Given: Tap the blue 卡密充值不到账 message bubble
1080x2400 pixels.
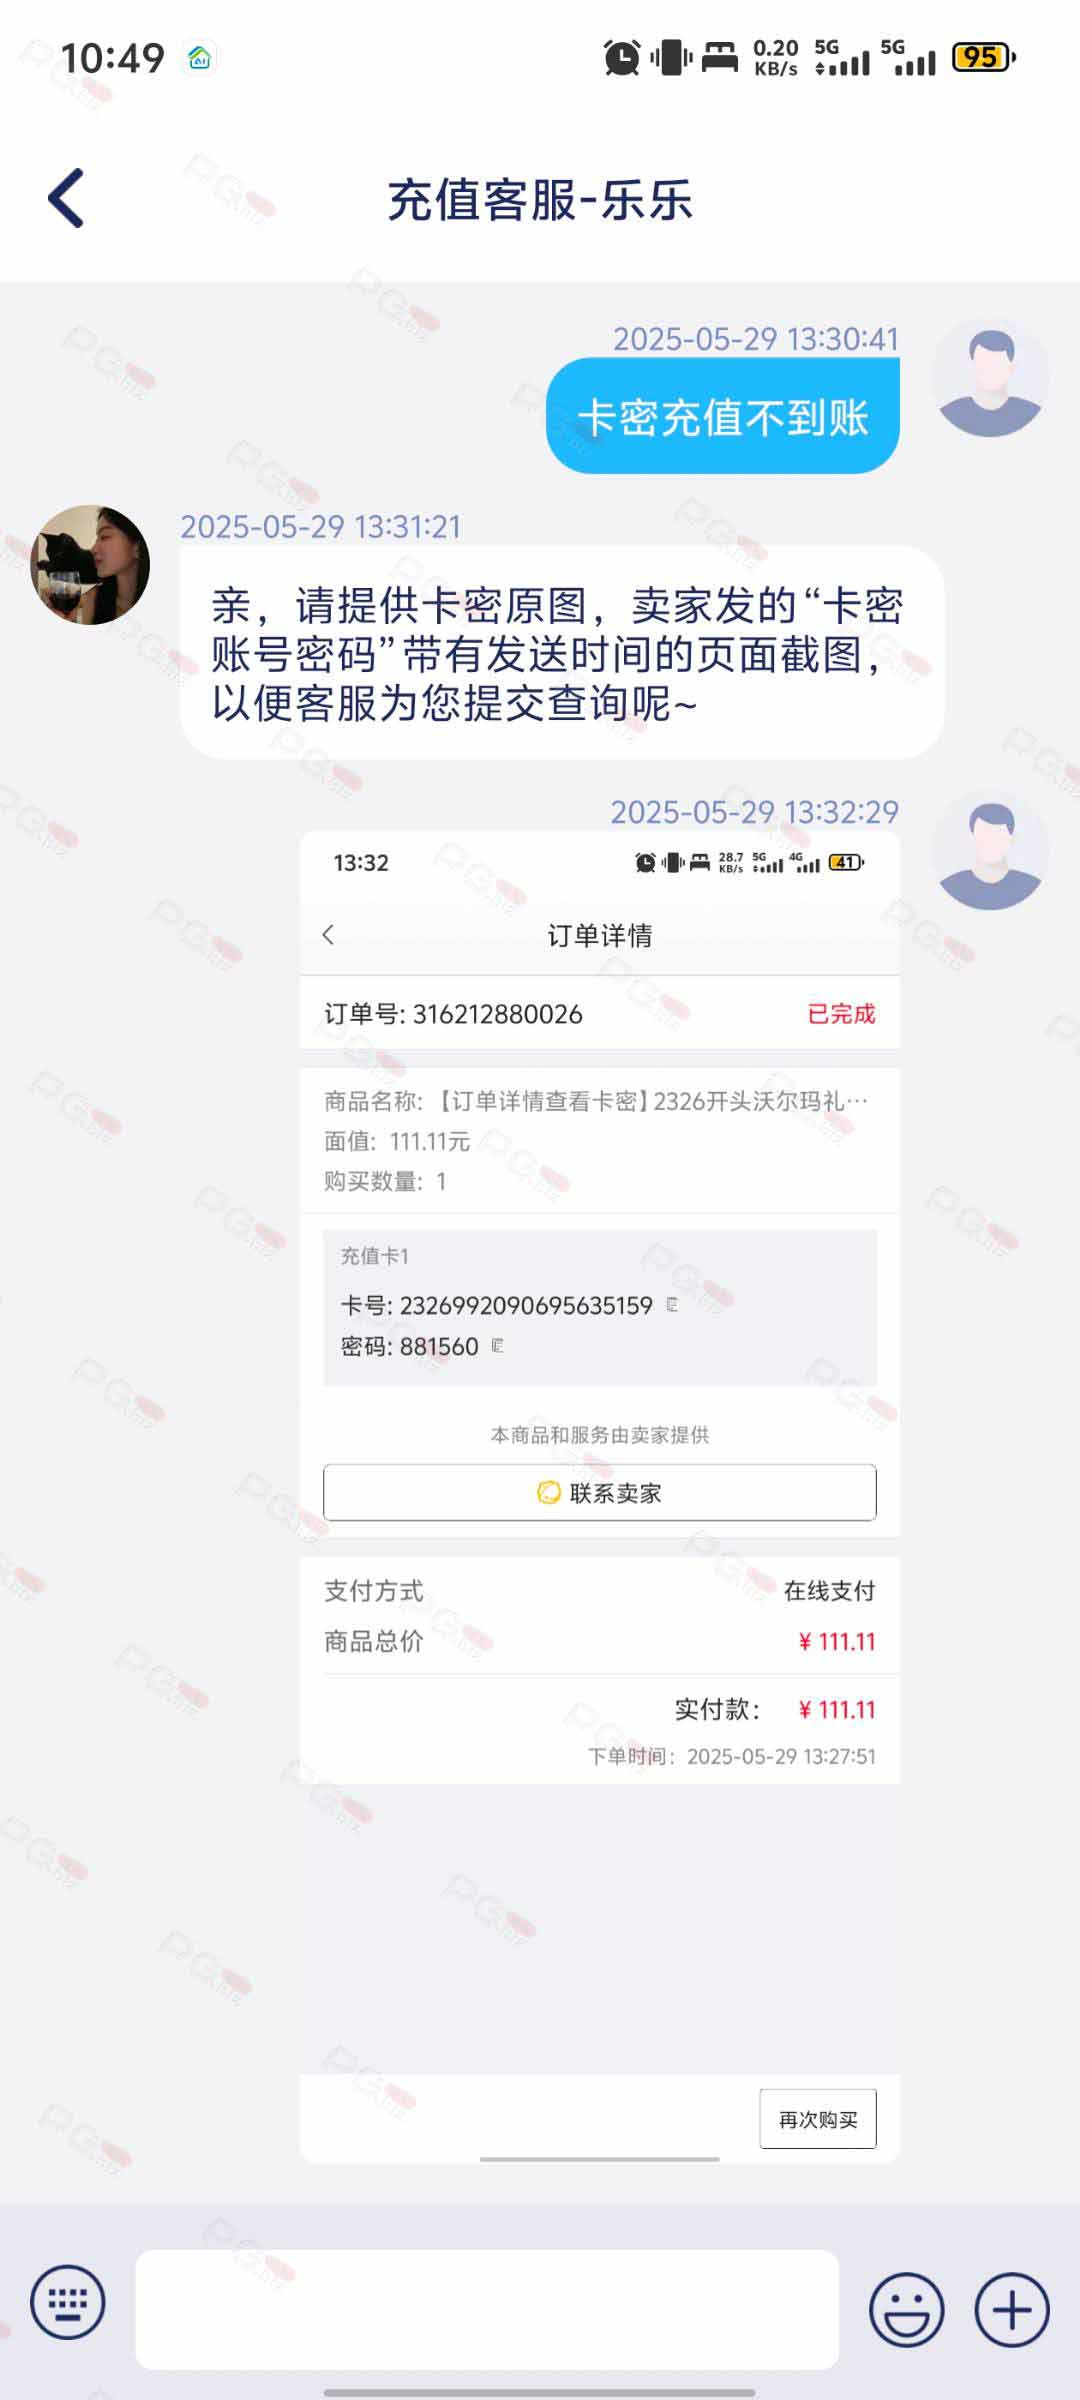Looking at the screenshot, I should click(x=723, y=416).
